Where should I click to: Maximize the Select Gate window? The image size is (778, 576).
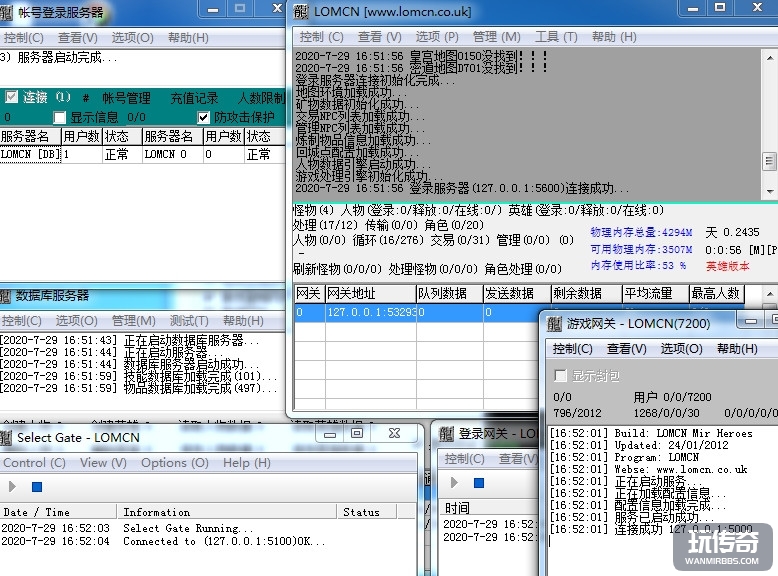click(x=356, y=433)
